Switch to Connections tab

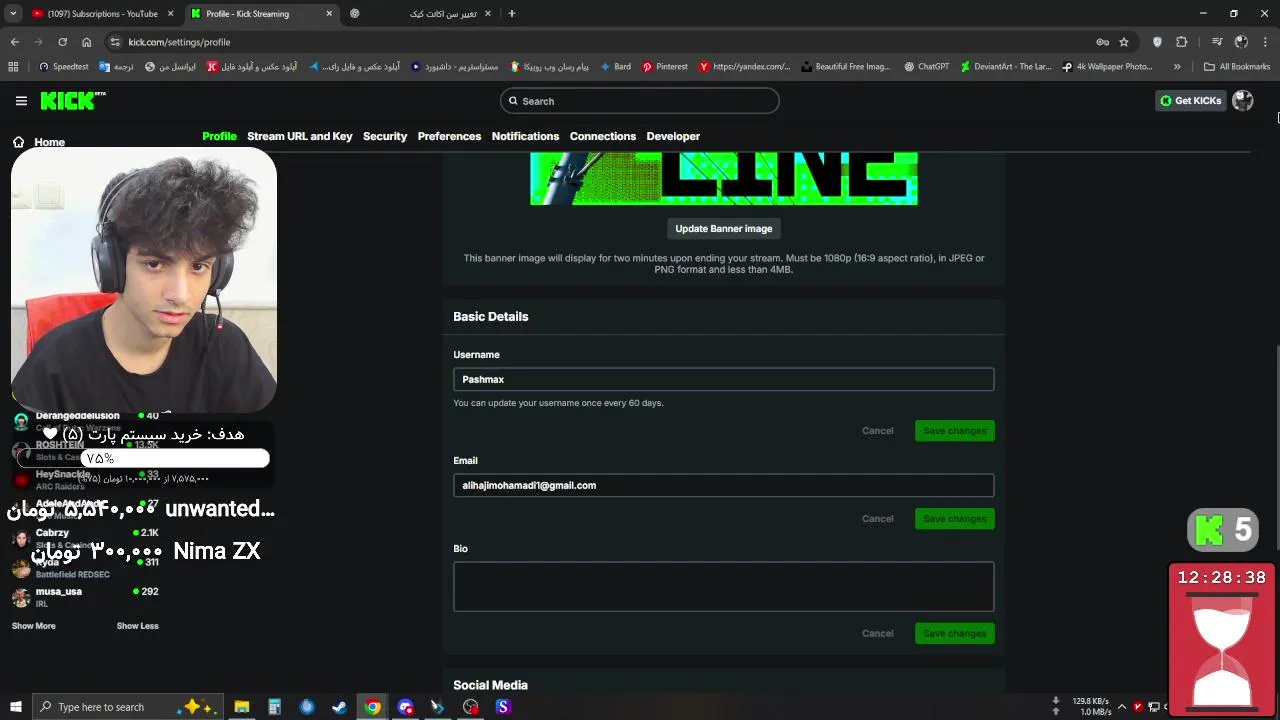(x=603, y=136)
